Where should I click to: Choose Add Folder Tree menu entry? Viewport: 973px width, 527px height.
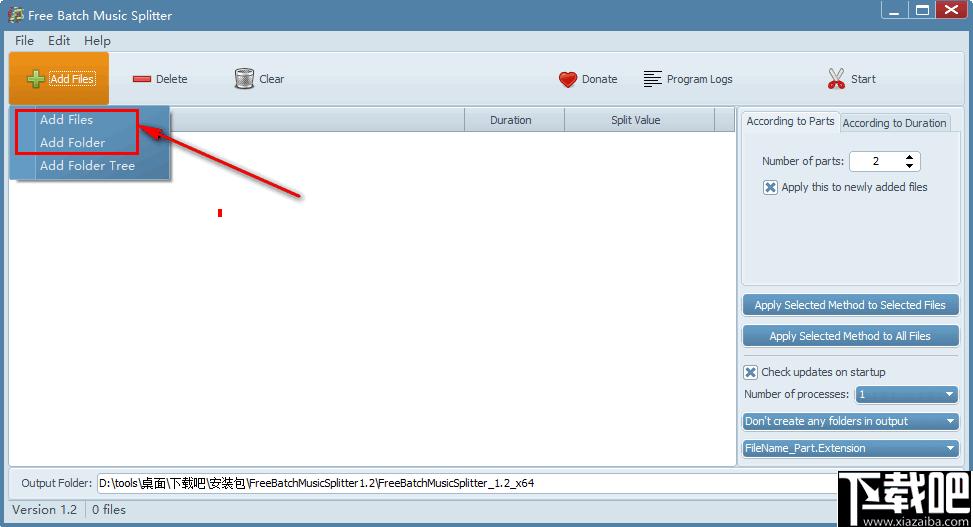click(87, 166)
